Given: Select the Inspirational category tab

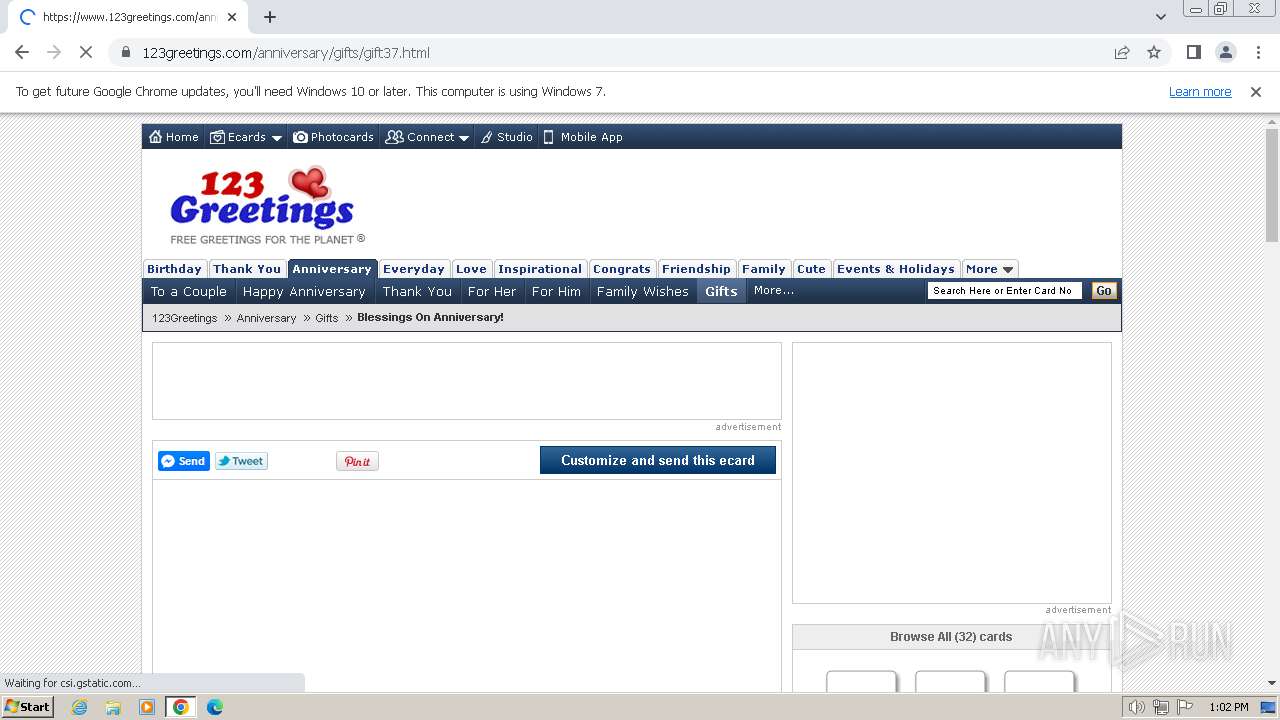Looking at the screenshot, I should coord(540,269).
